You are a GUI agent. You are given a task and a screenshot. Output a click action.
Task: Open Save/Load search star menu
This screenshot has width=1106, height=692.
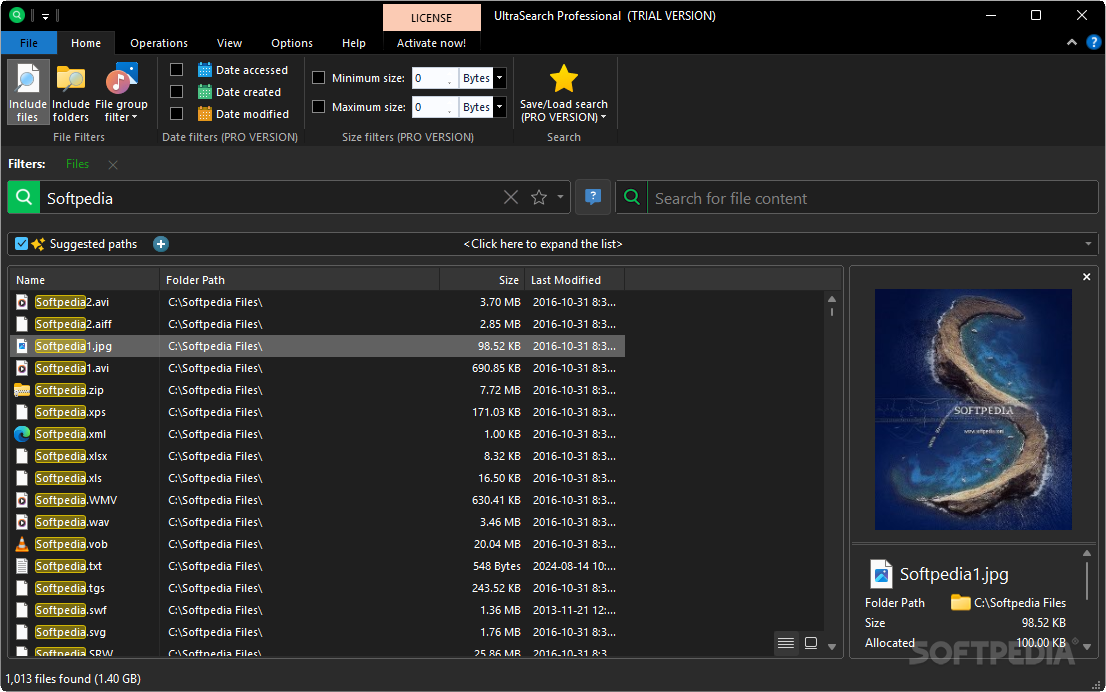tap(564, 92)
